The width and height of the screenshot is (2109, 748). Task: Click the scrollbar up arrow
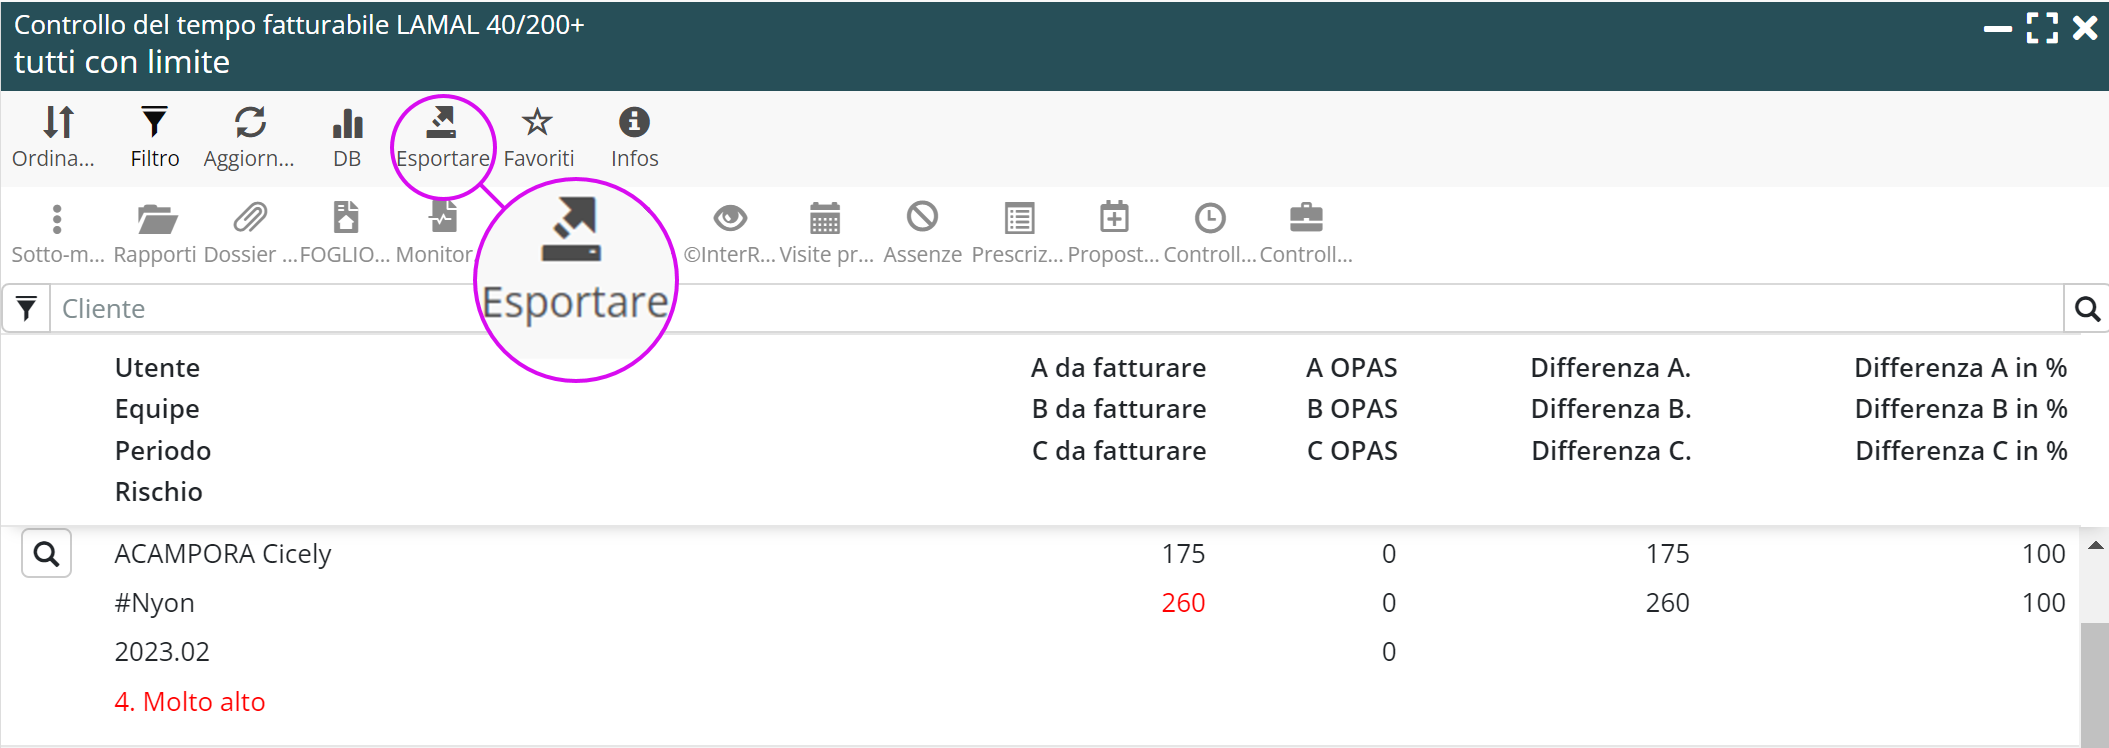[x=2095, y=546]
